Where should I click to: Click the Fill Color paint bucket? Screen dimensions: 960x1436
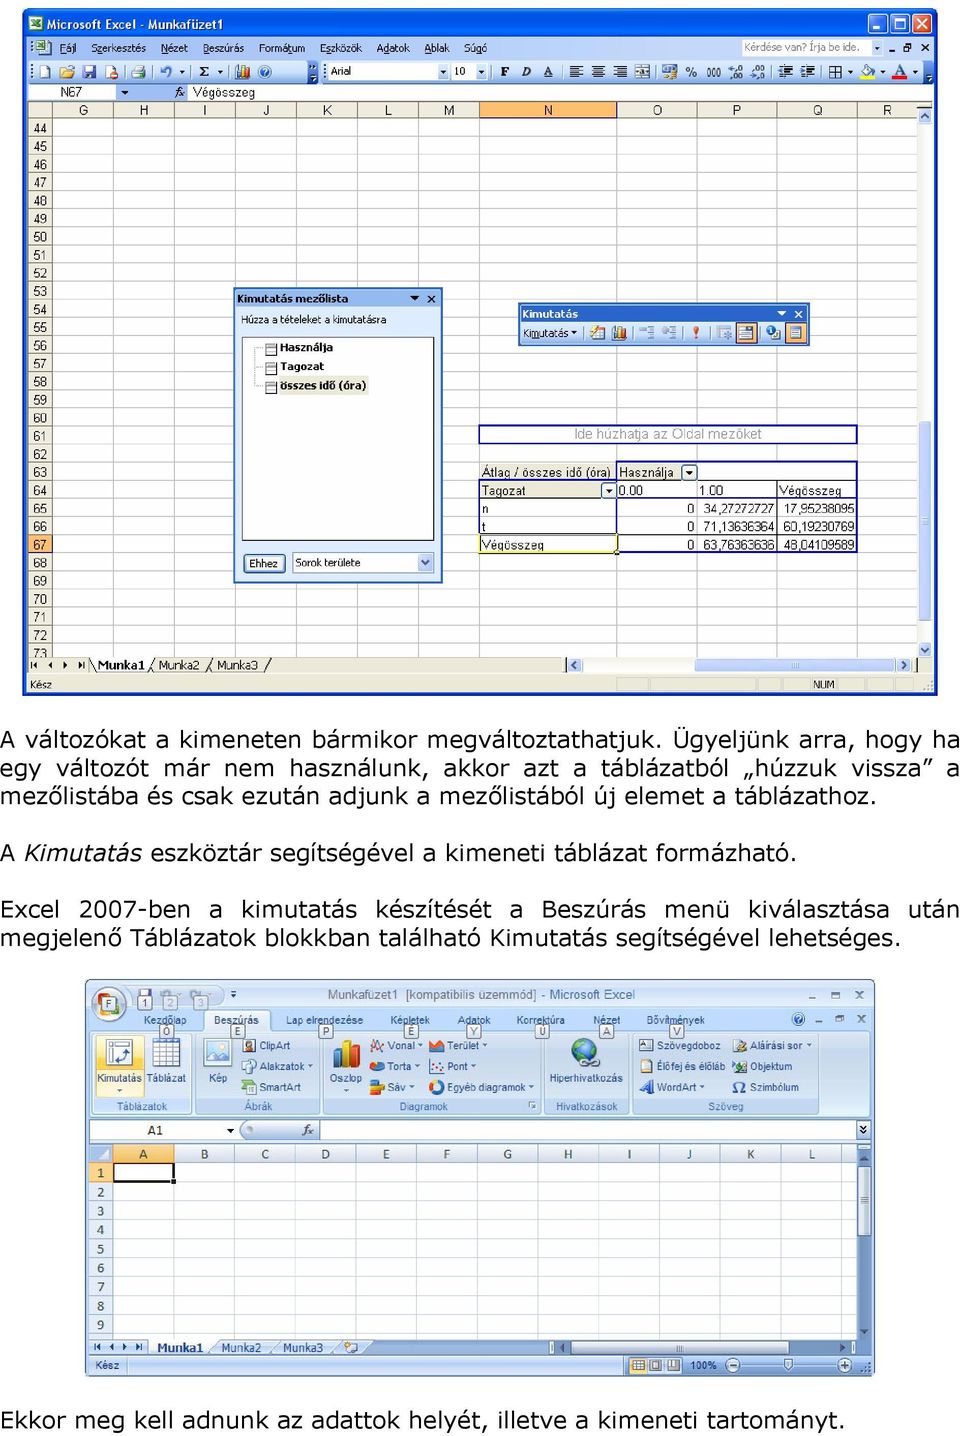[867, 72]
